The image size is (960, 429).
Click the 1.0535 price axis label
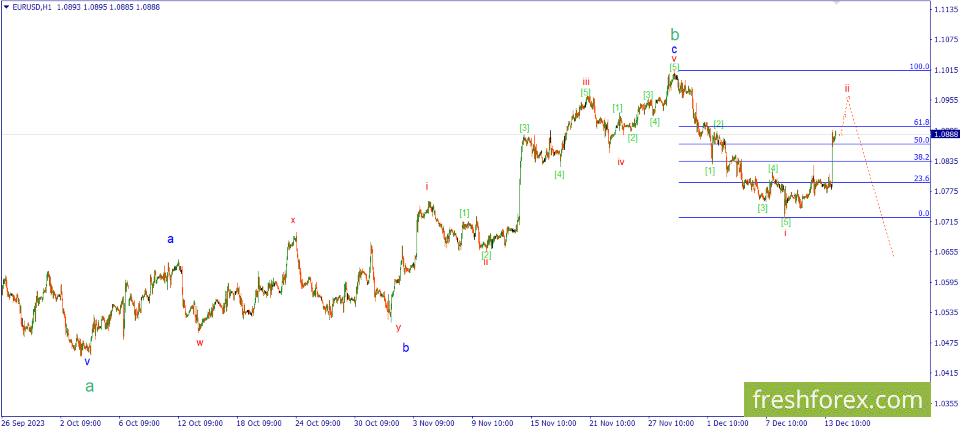coord(945,313)
